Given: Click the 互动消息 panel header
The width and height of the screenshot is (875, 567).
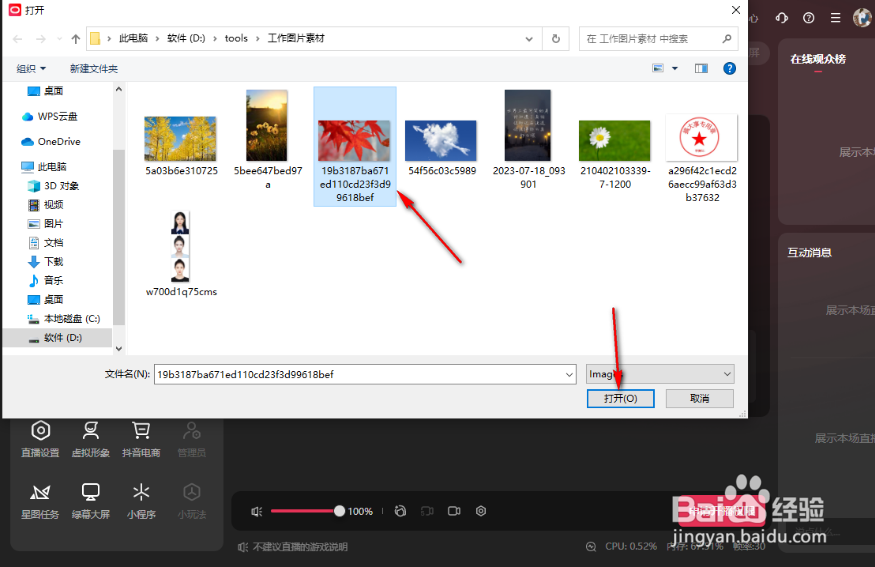Looking at the screenshot, I should (x=809, y=253).
